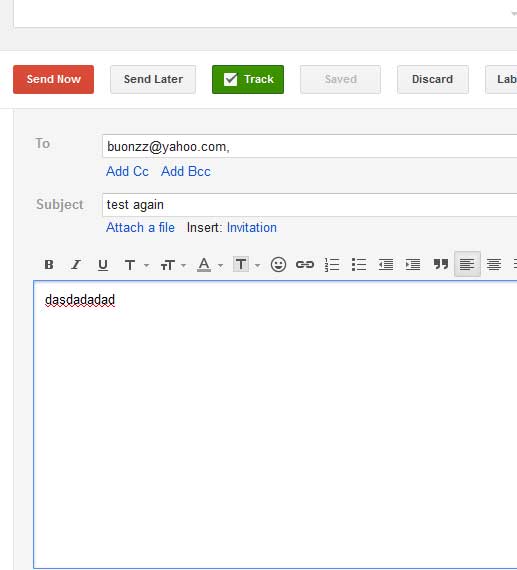Apply underline formatting
The height and width of the screenshot is (570, 517).
tap(103, 265)
